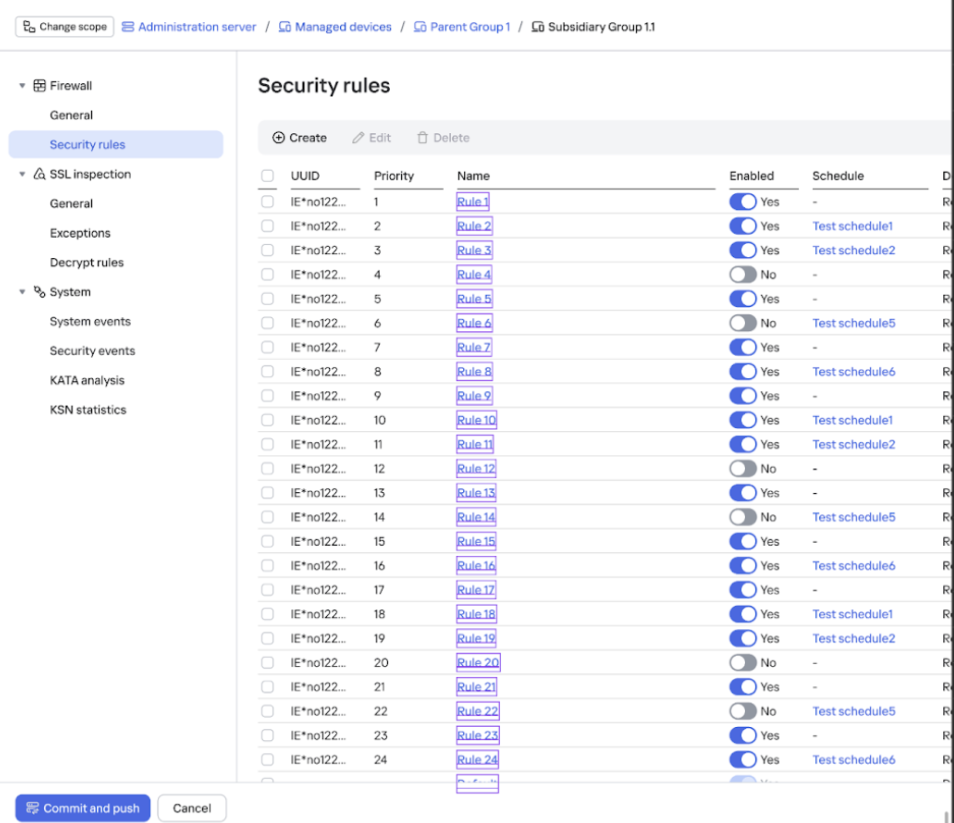
Task: Disable the Rule 1 enabled toggle
Action: click(742, 202)
